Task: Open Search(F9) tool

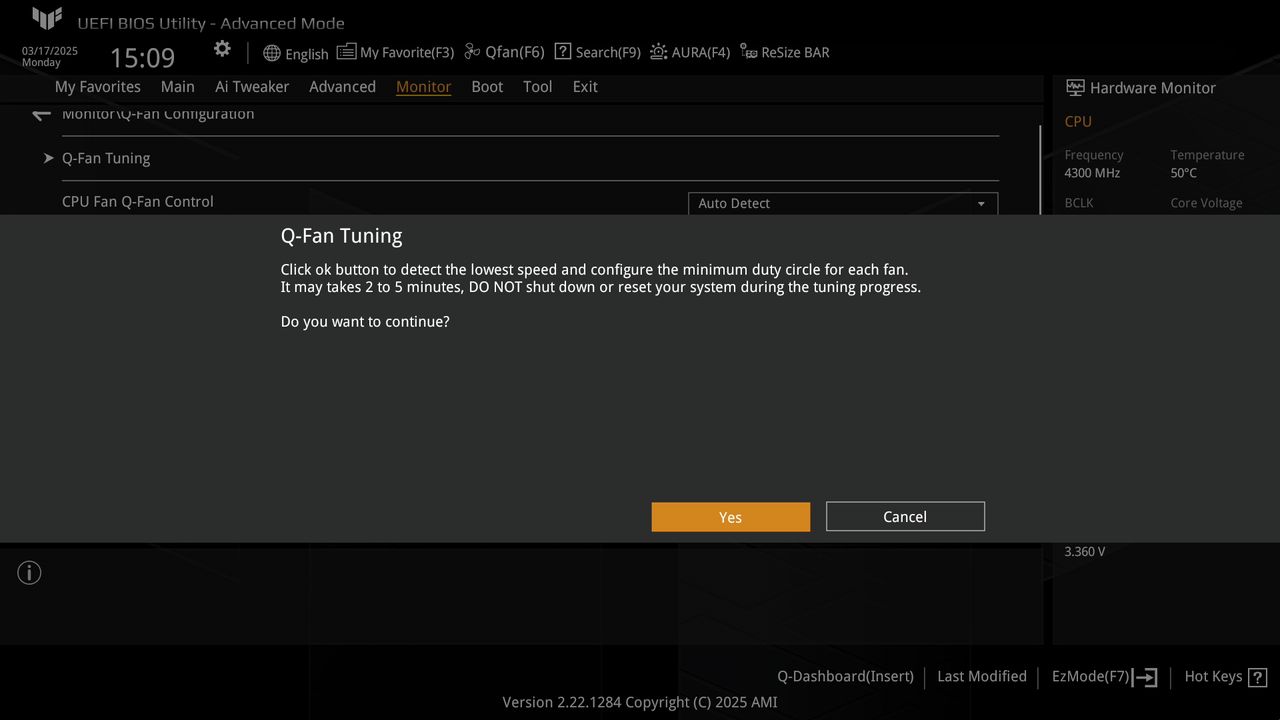Action: [x=597, y=52]
